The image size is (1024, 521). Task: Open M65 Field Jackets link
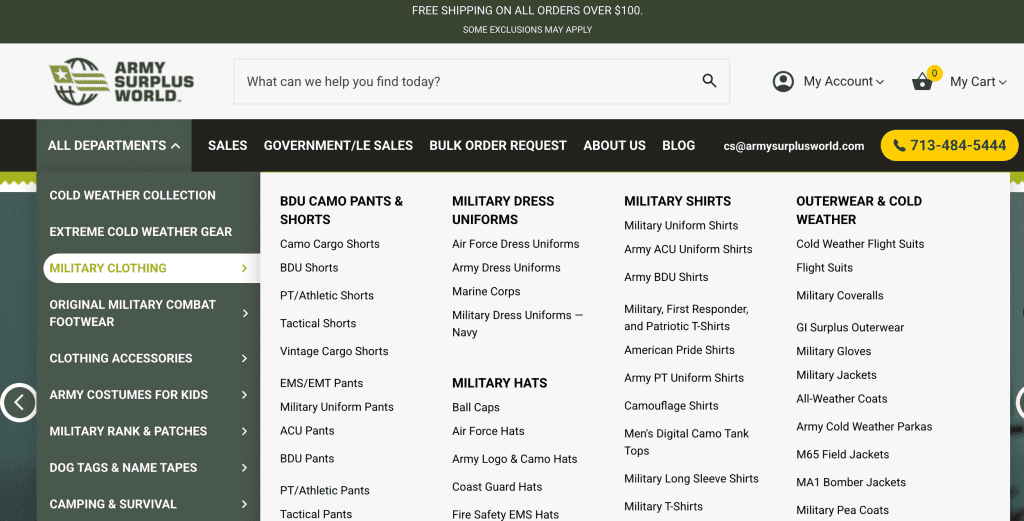click(842, 454)
